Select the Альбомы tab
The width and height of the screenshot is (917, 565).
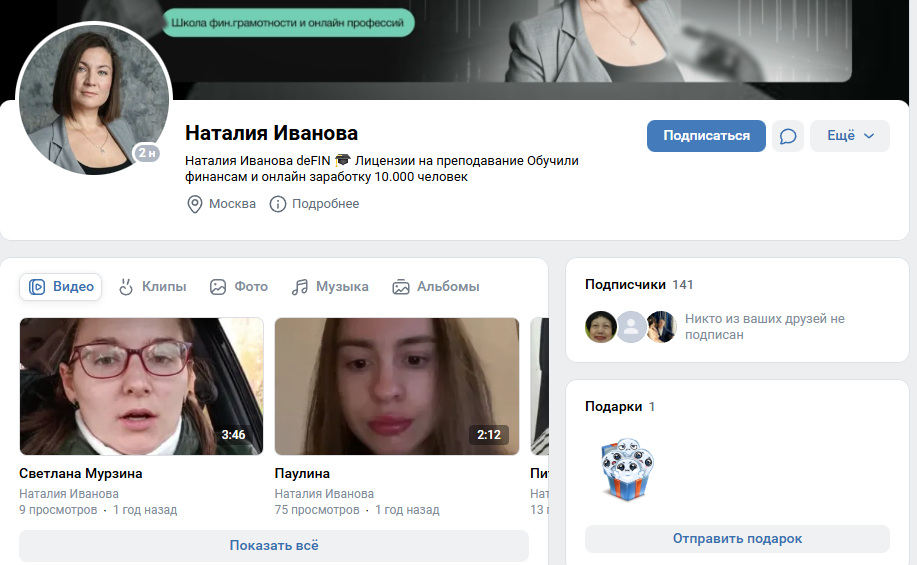click(x=436, y=287)
